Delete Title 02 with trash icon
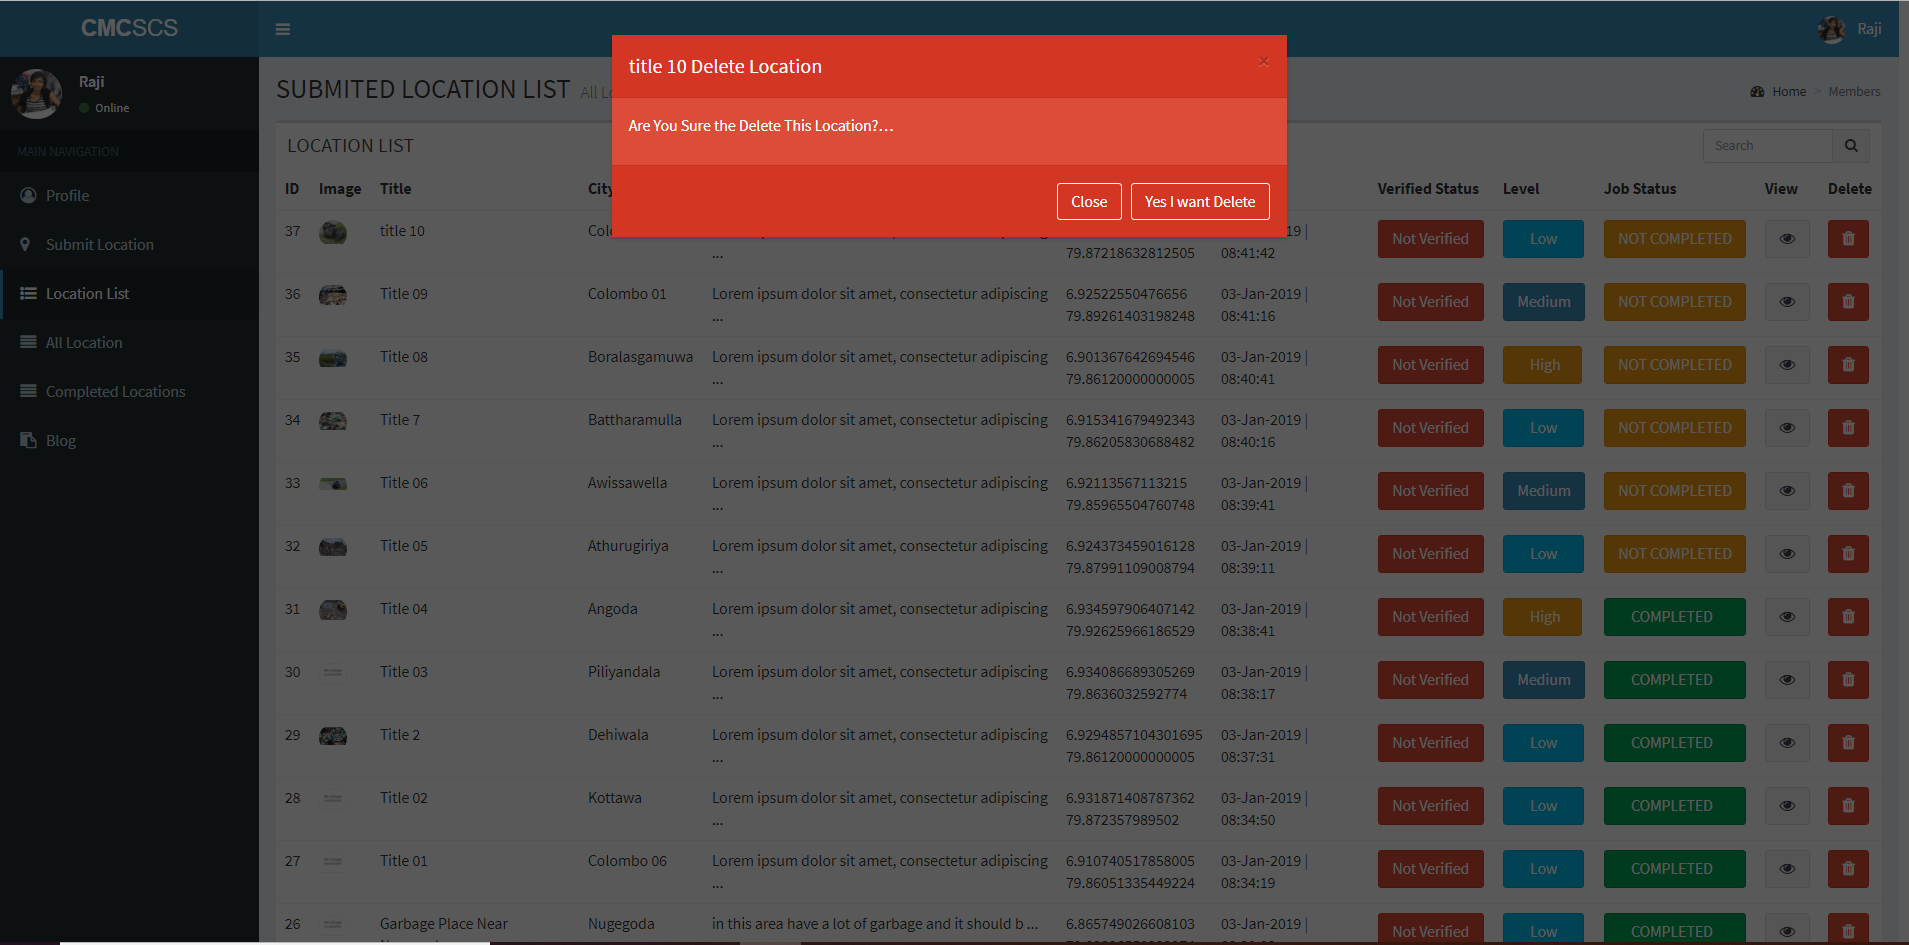The image size is (1909, 945). point(1848,806)
